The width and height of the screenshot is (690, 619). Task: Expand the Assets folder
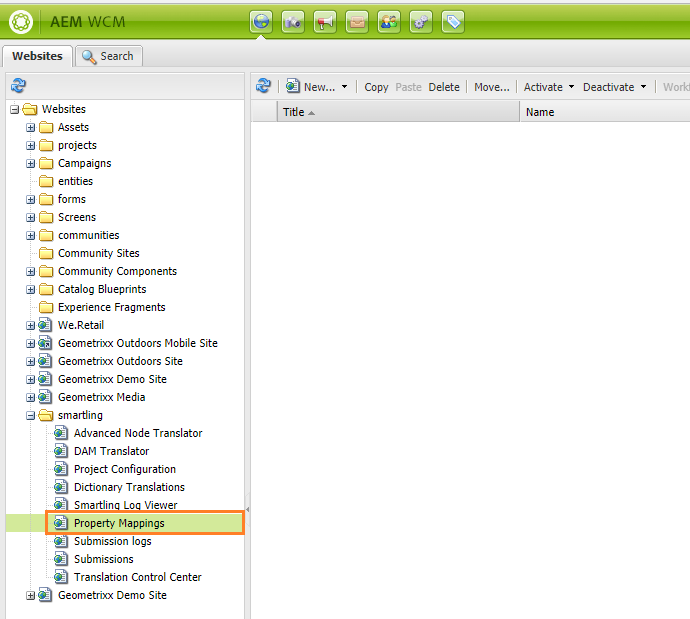pyautogui.click(x=30, y=128)
